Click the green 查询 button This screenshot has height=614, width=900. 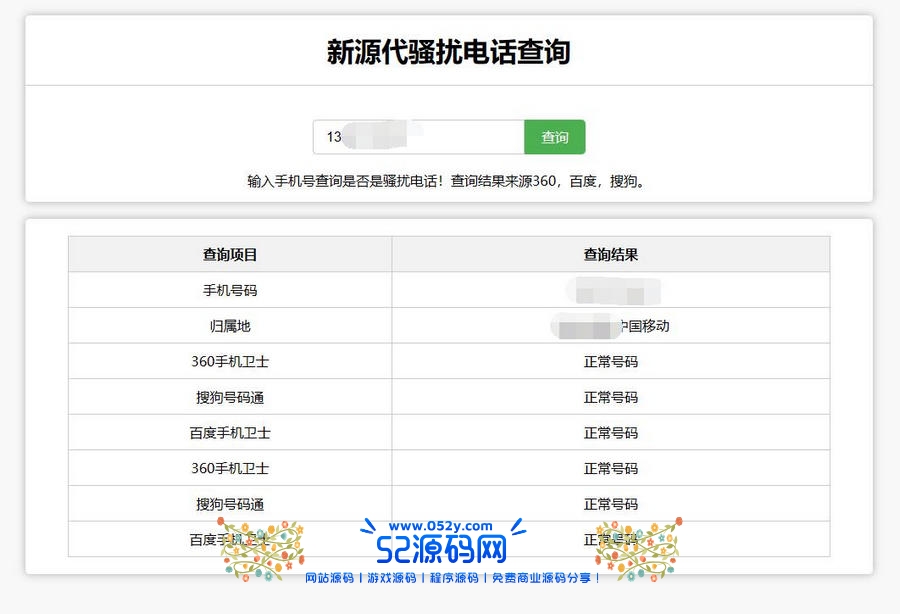pyautogui.click(x=554, y=137)
